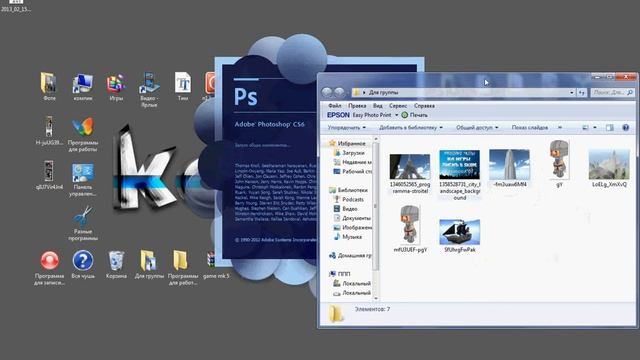Select the game mk 5 archive icon
640x360 pixels.
pyautogui.click(x=216, y=264)
